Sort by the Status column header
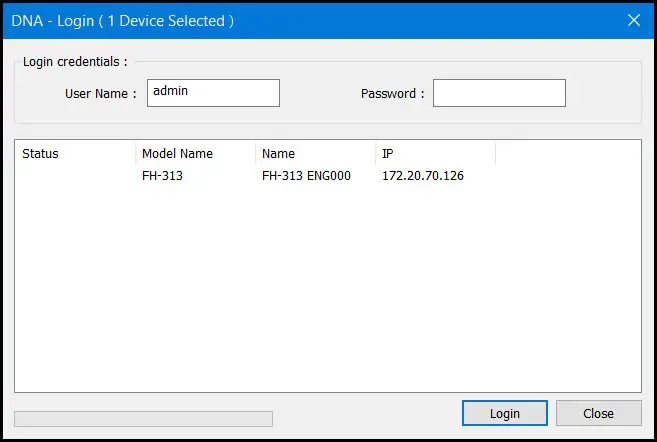The width and height of the screenshot is (657, 442). click(x=75, y=154)
